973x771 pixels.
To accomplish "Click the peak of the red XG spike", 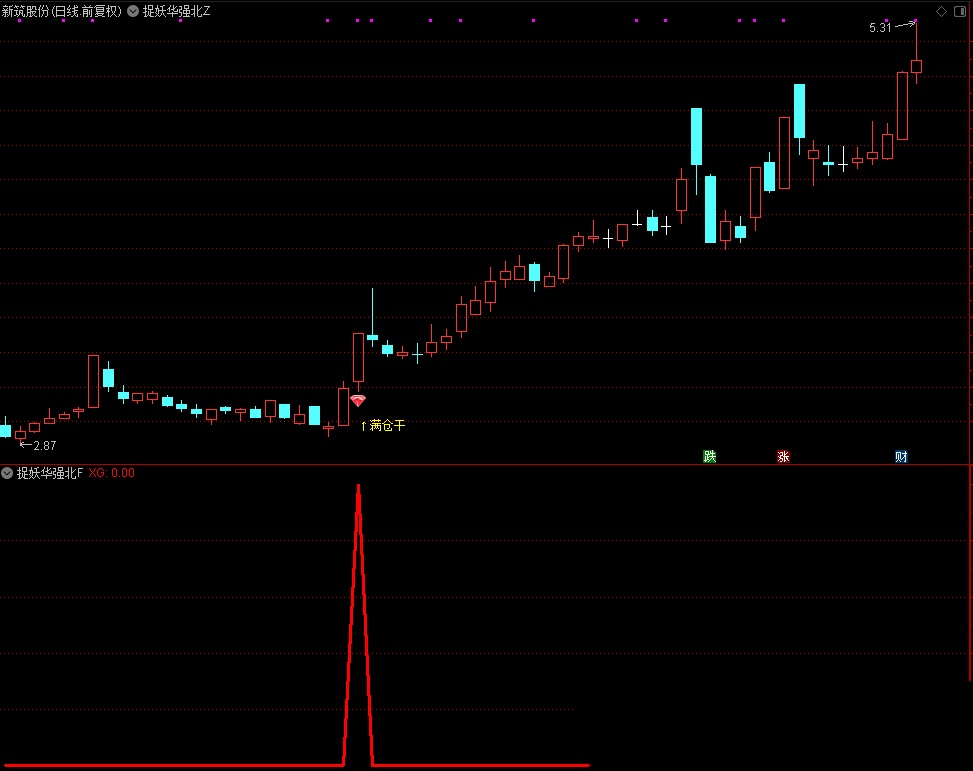I will [358, 487].
